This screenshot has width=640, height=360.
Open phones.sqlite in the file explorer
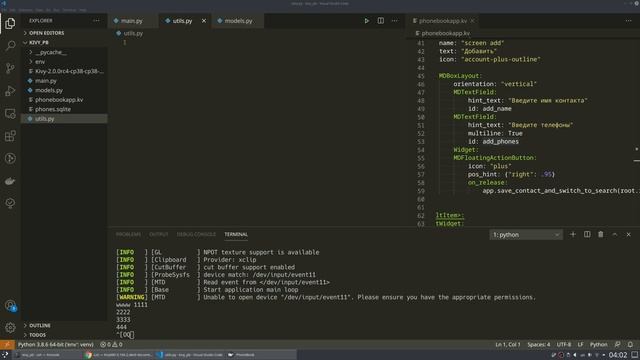pos(53,109)
